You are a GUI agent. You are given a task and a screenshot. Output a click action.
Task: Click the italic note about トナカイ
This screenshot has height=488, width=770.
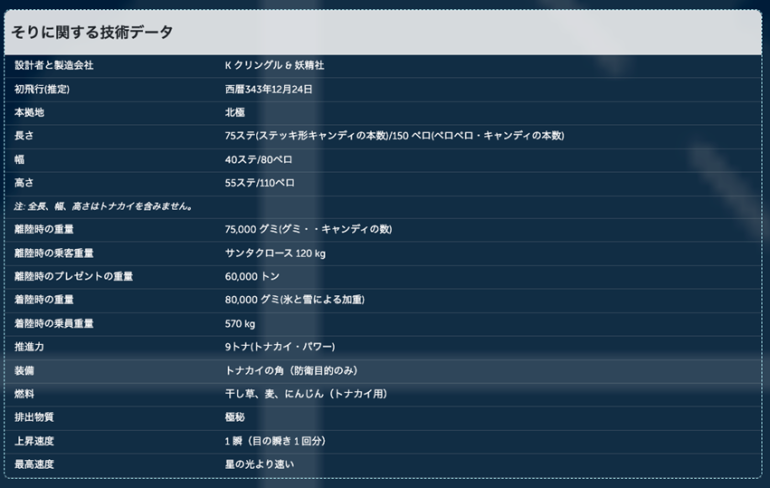[103, 206]
